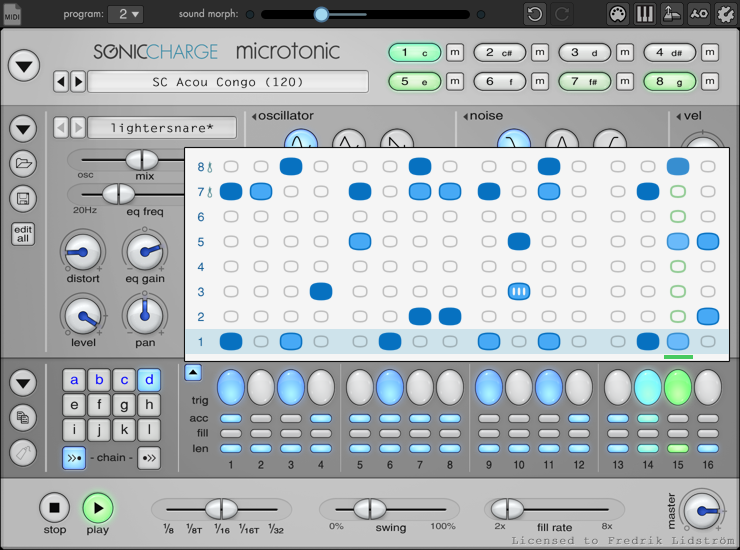Toggle channel 3 step 4 in matrix
This screenshot has width=740, height=550.
[321, 291]
